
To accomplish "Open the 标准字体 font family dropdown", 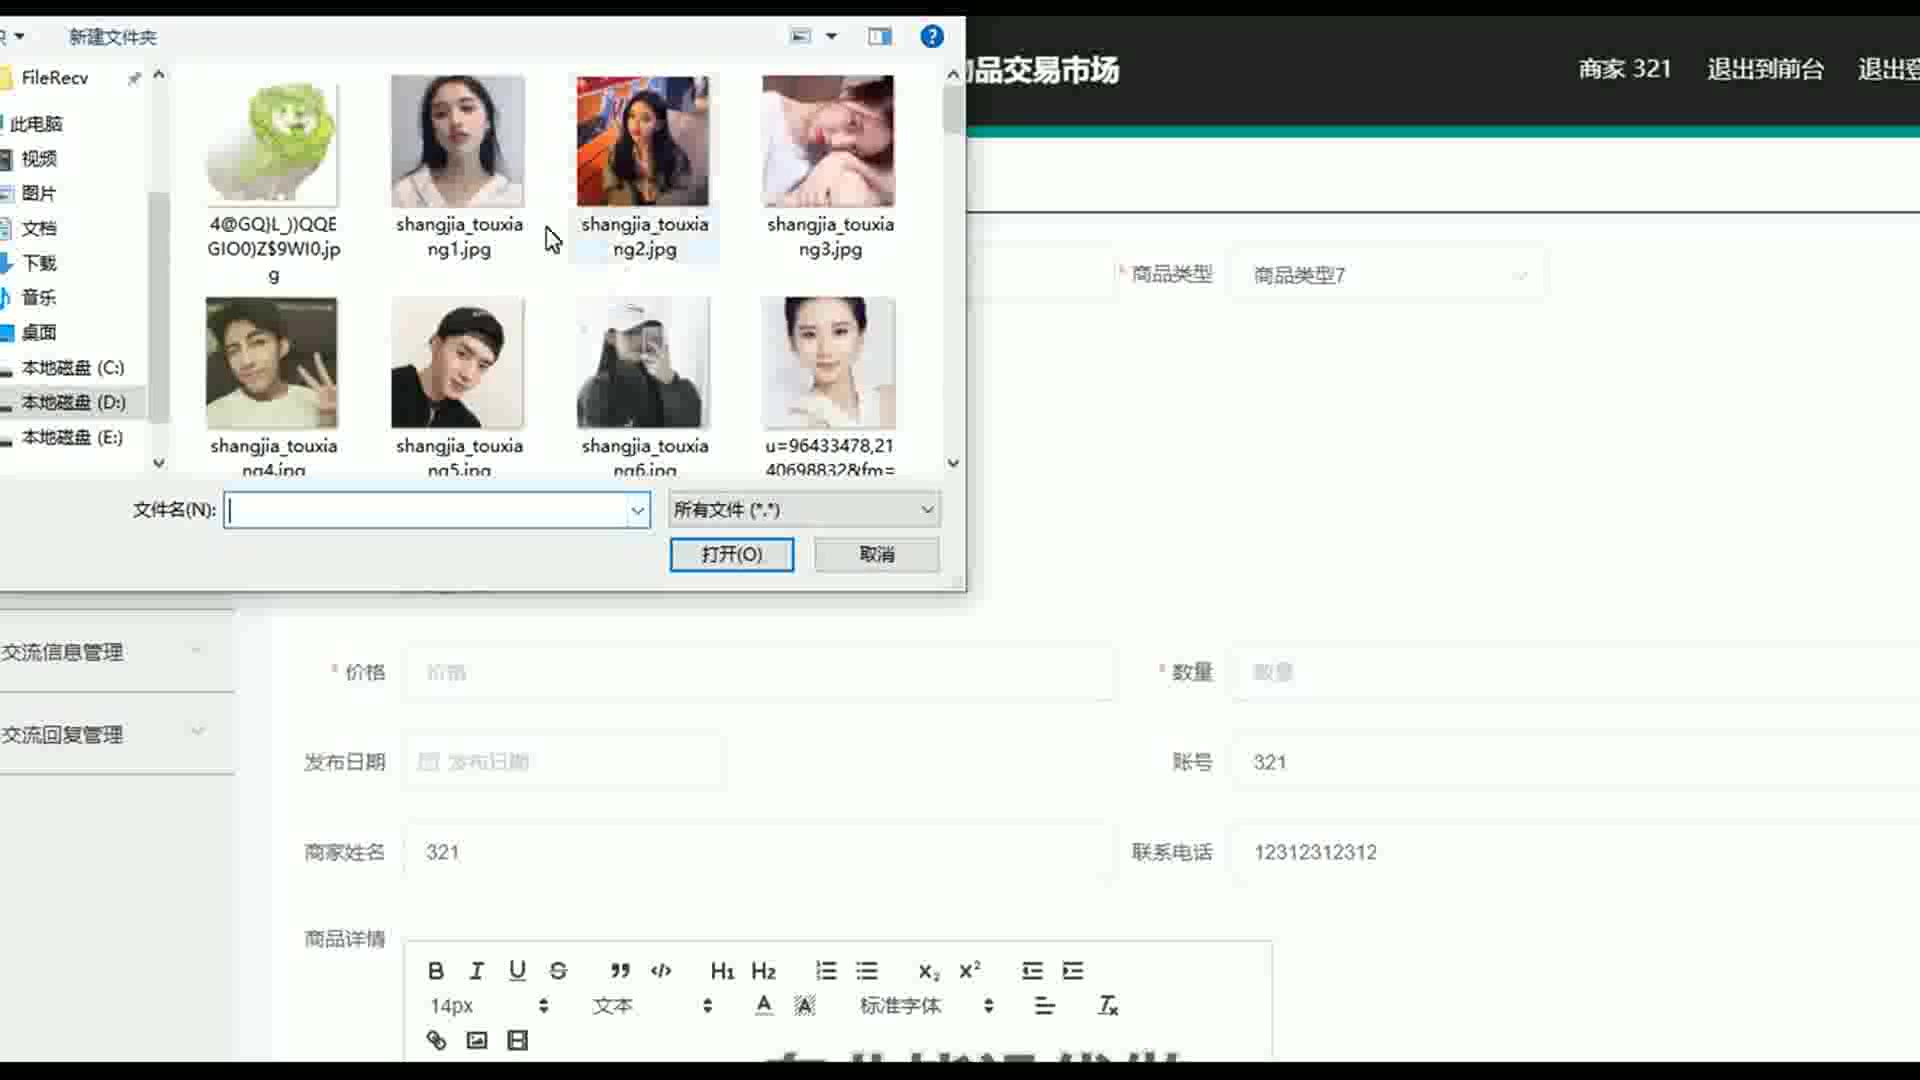I will pyautogui.click(x=926, y=1005).
